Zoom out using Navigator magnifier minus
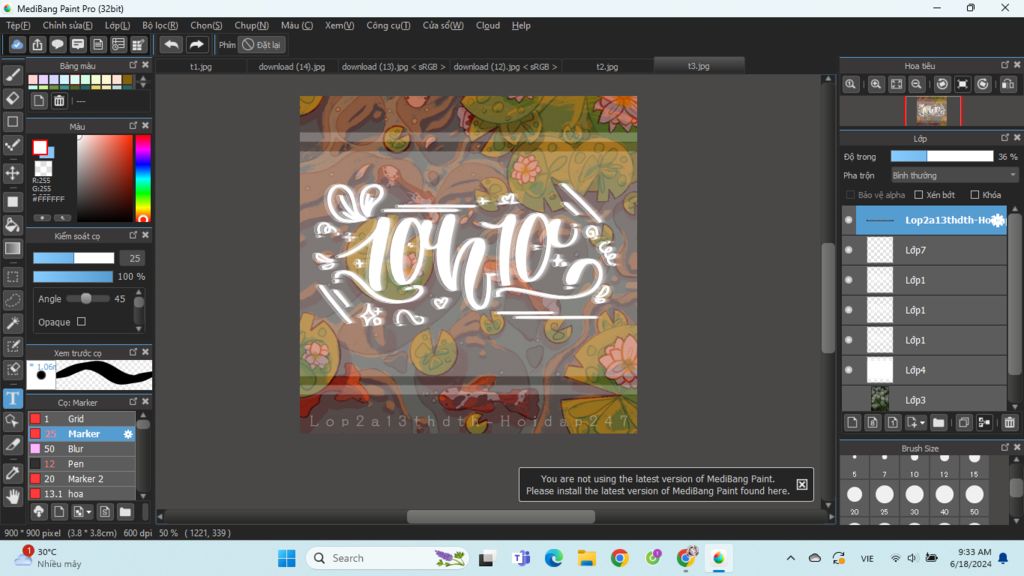The image size is (1024, 576). coord(917,84)
